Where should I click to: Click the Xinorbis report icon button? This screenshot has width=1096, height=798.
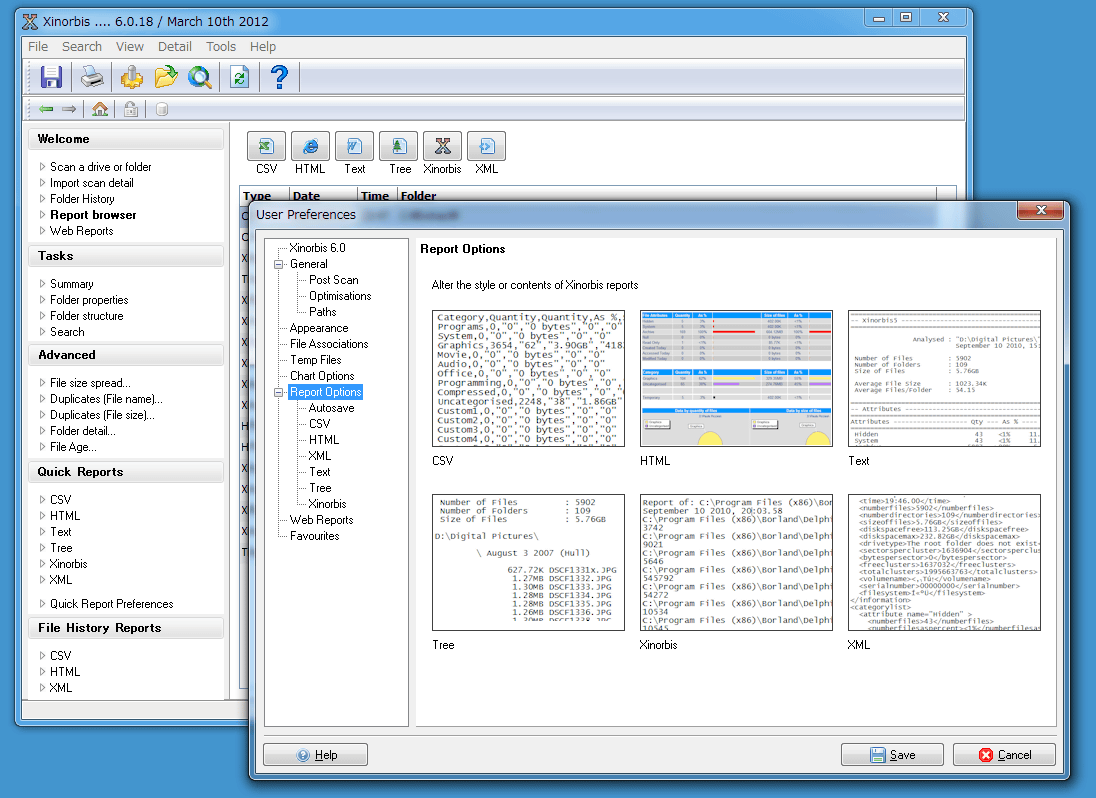[x=442, y=146]
